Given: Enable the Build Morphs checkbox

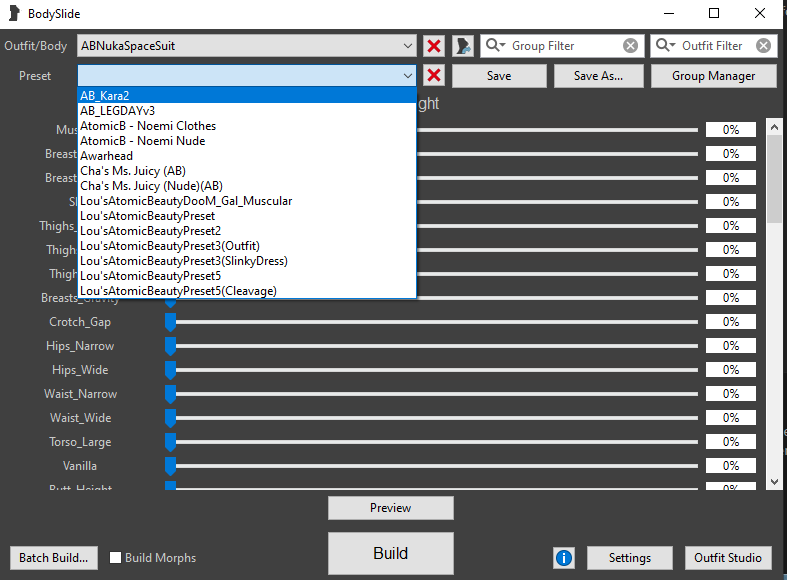Looking at the screenshot, I should pyautogui.click(x=115, y=557).
